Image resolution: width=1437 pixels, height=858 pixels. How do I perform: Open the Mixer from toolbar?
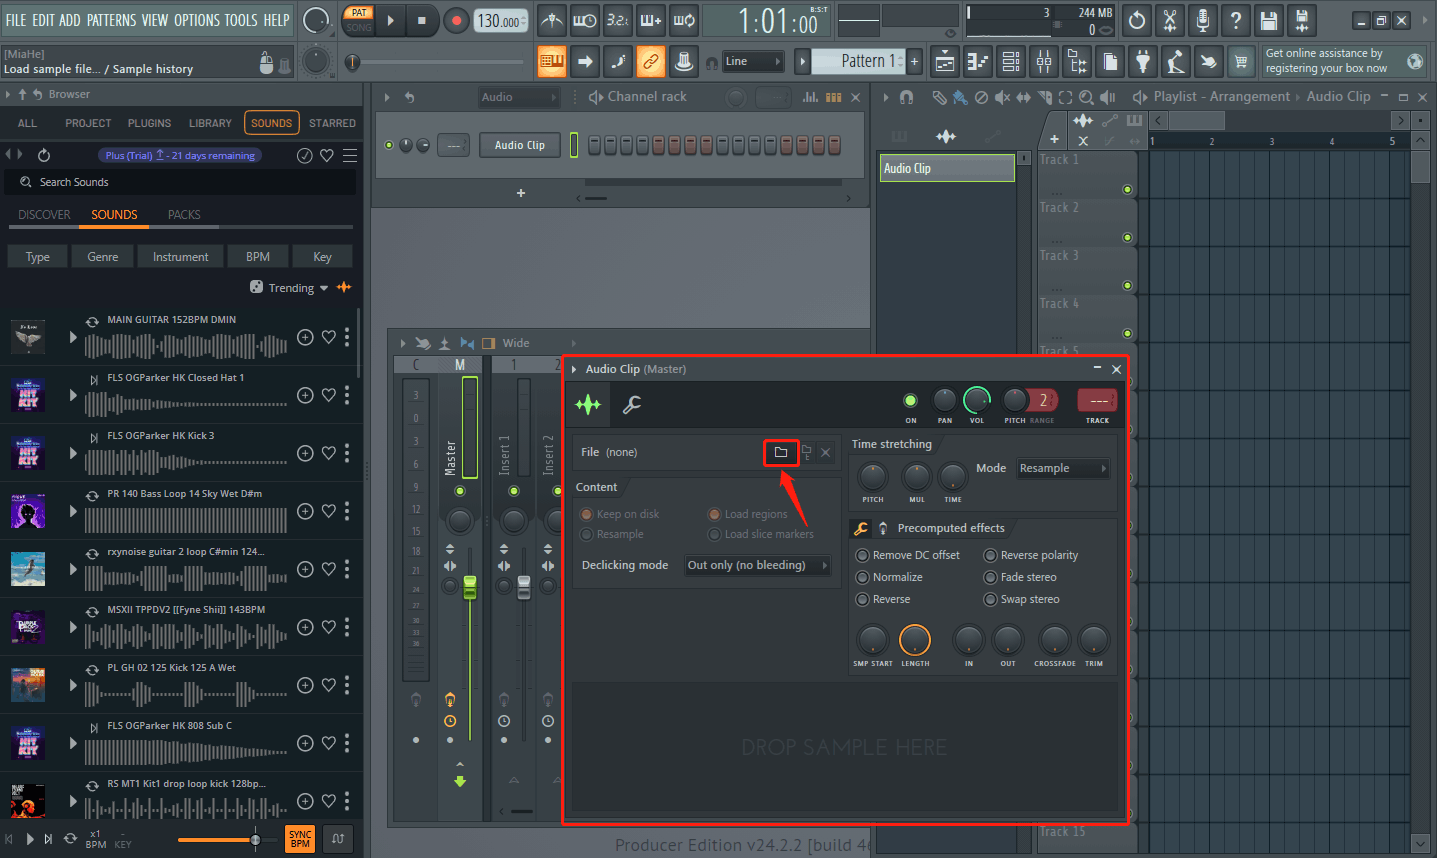(1044, 62)
